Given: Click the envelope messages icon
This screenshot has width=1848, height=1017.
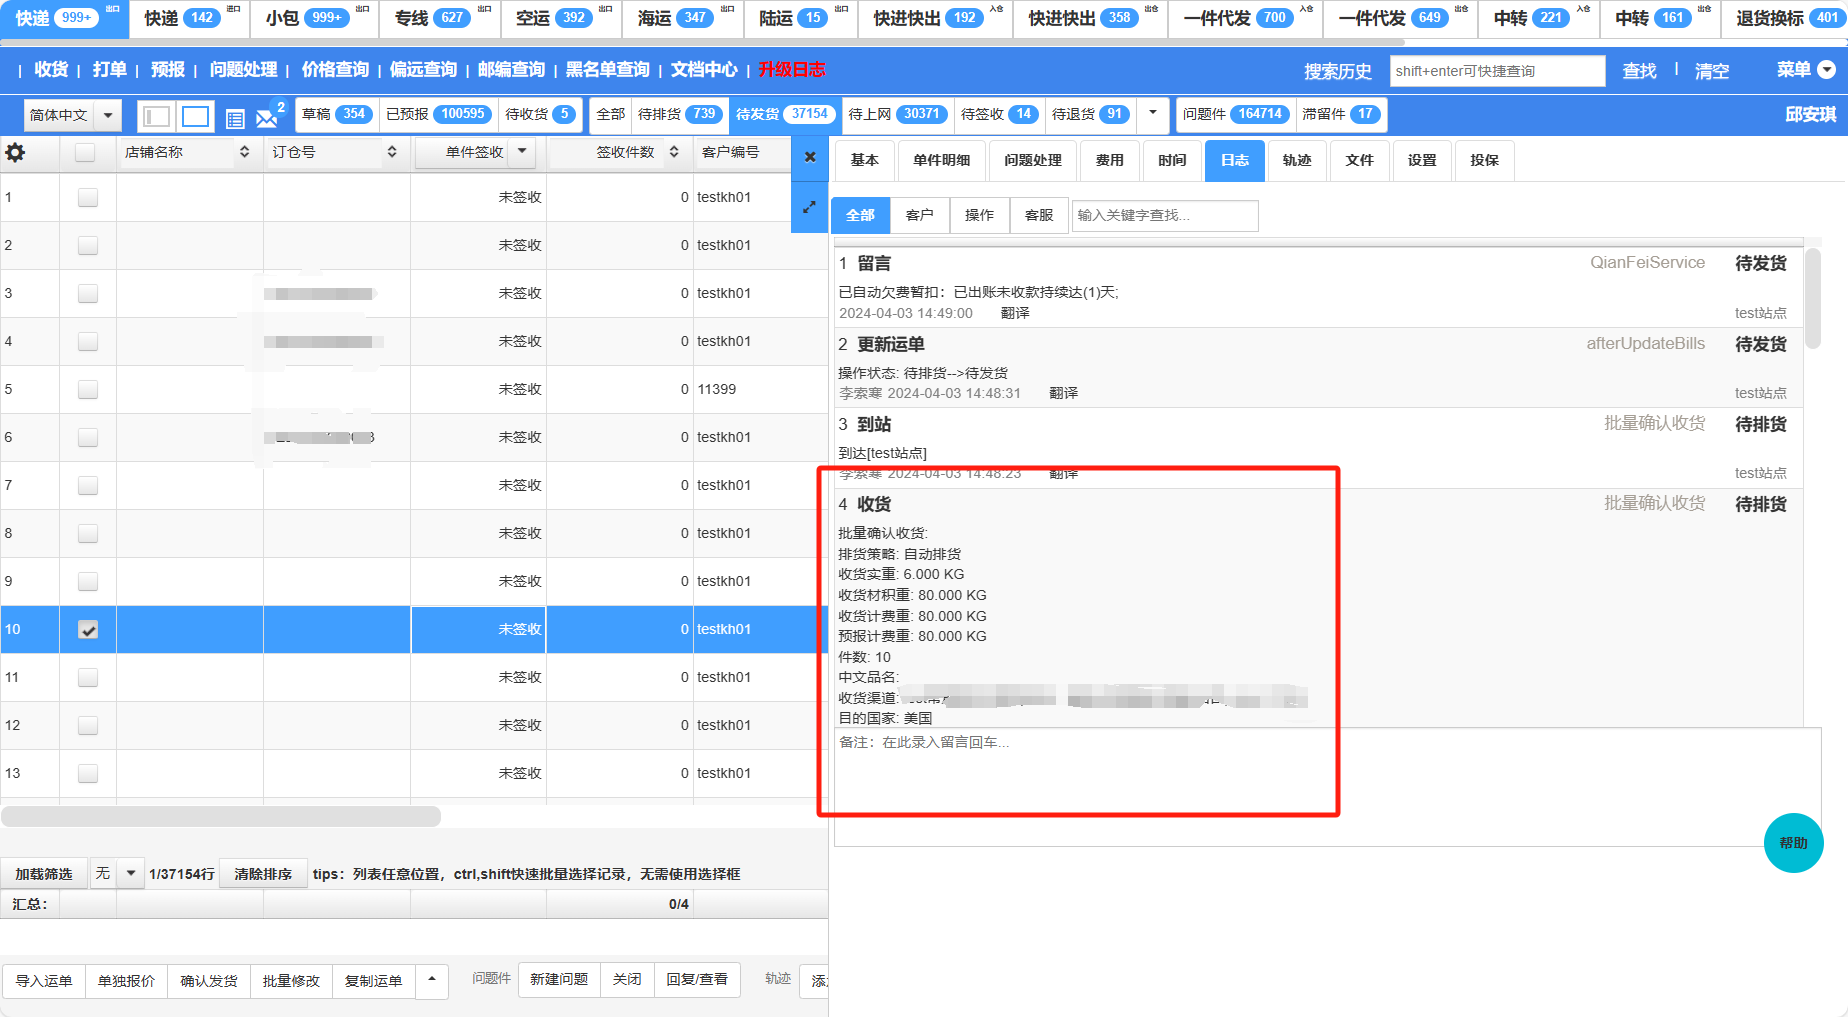Looking at the screenshot, I should click(266, 118).
